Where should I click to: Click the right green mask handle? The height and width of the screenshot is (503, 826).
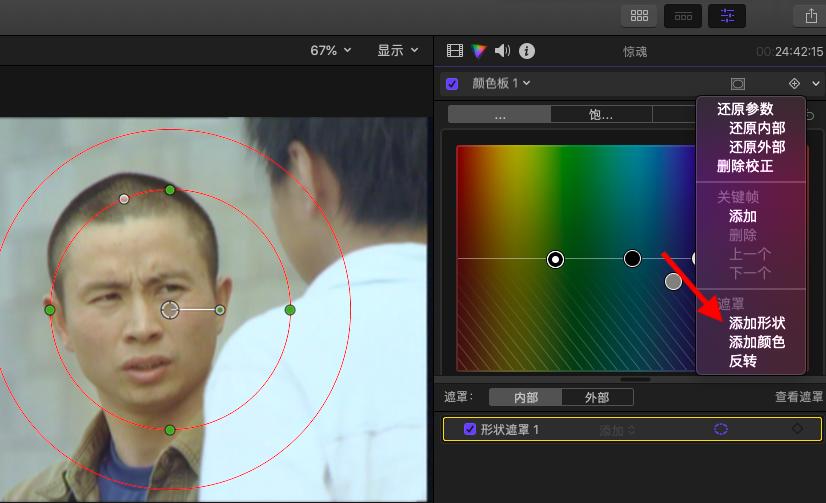coord(290,310)
